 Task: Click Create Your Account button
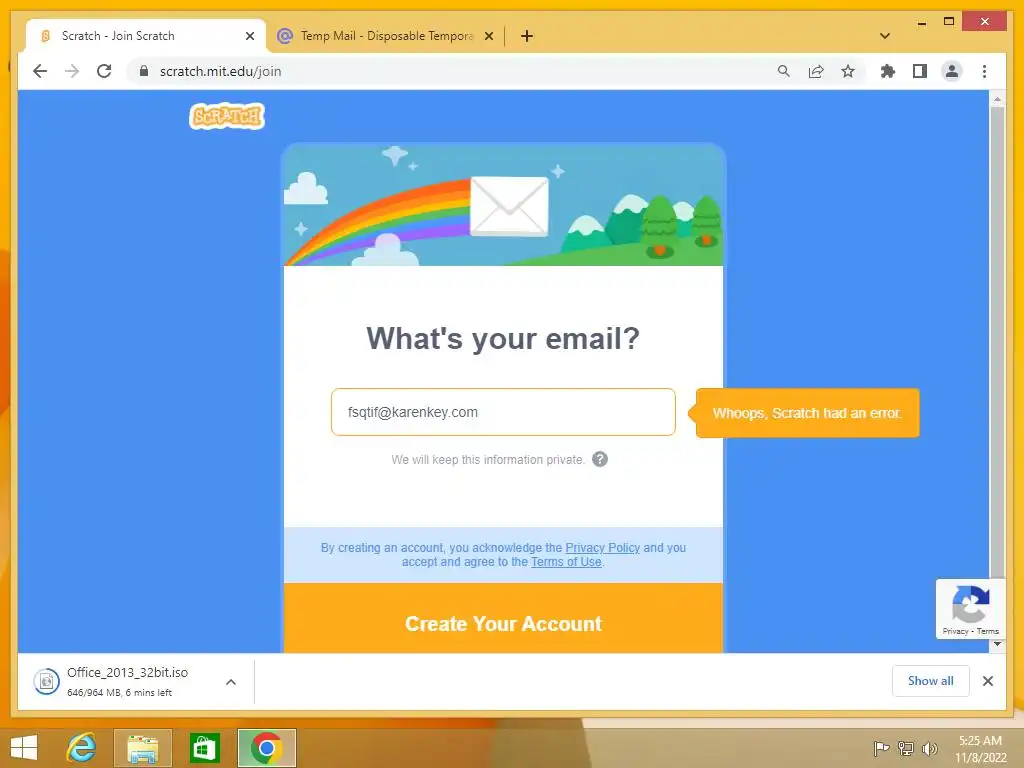click(503, 618)
